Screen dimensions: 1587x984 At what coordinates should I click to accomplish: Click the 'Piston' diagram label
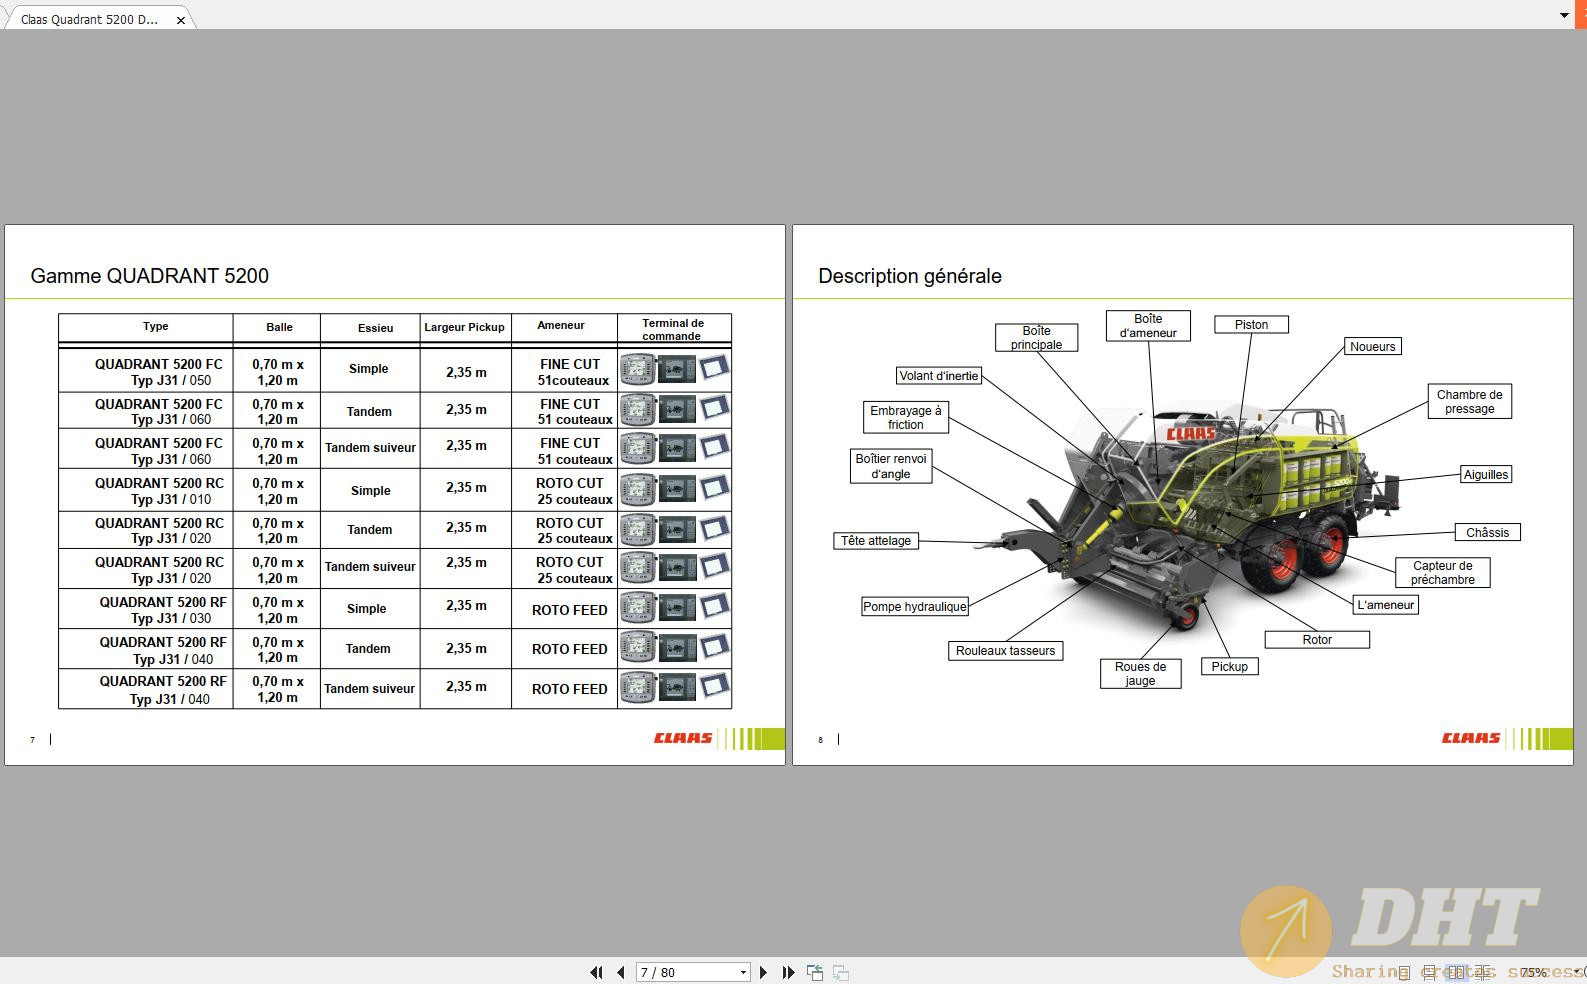[1251, 325]
